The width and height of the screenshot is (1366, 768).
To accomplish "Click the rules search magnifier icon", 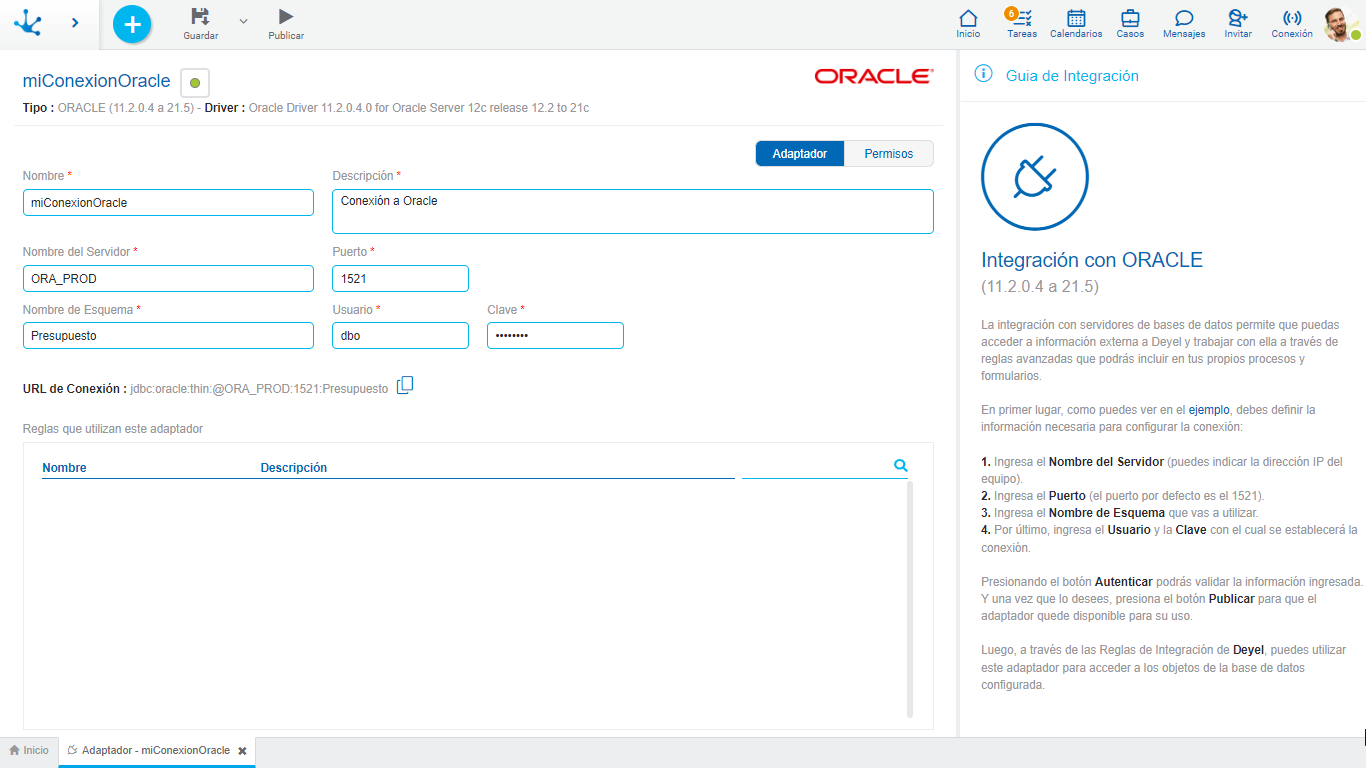I will coord(900,466).
